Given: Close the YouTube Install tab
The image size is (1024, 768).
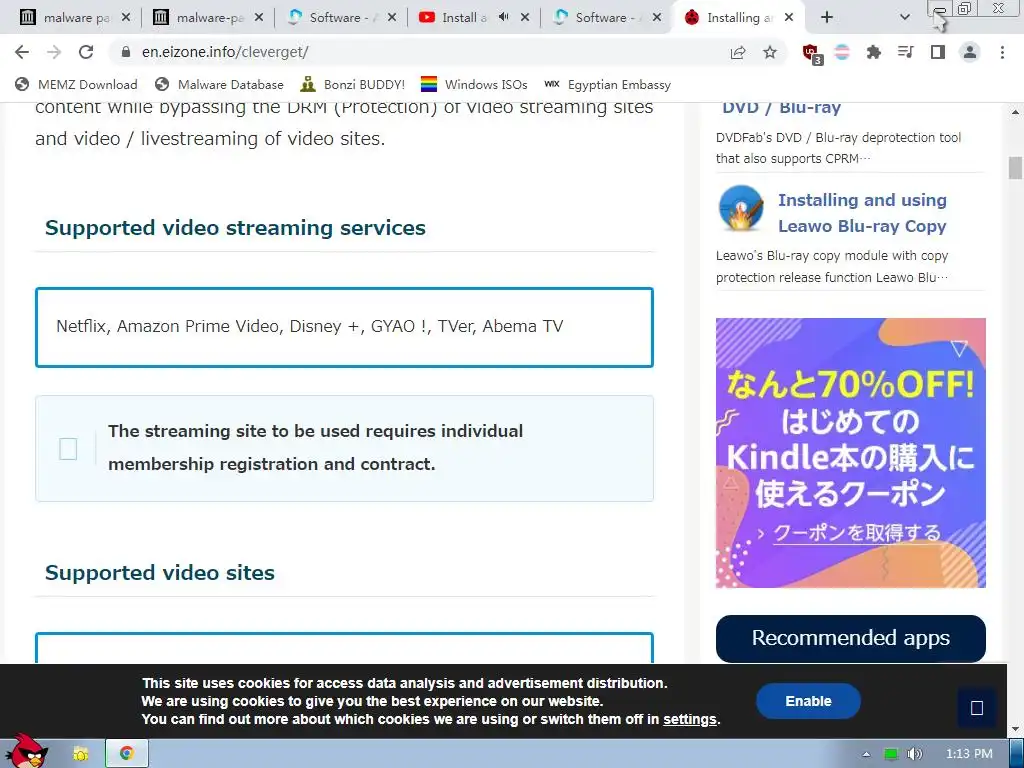Looking at the screenshot, I should coord(525,18).
